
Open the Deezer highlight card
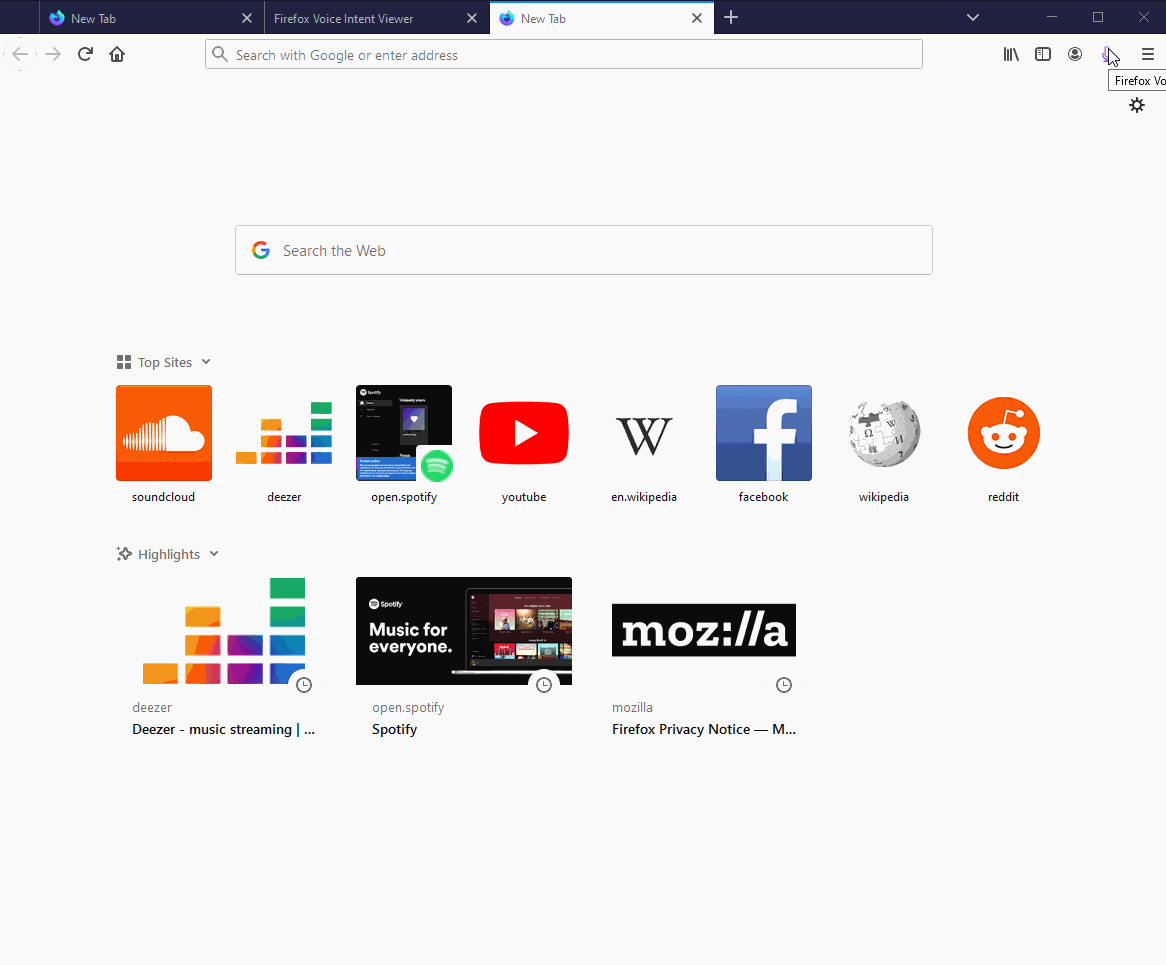(224, 658)
